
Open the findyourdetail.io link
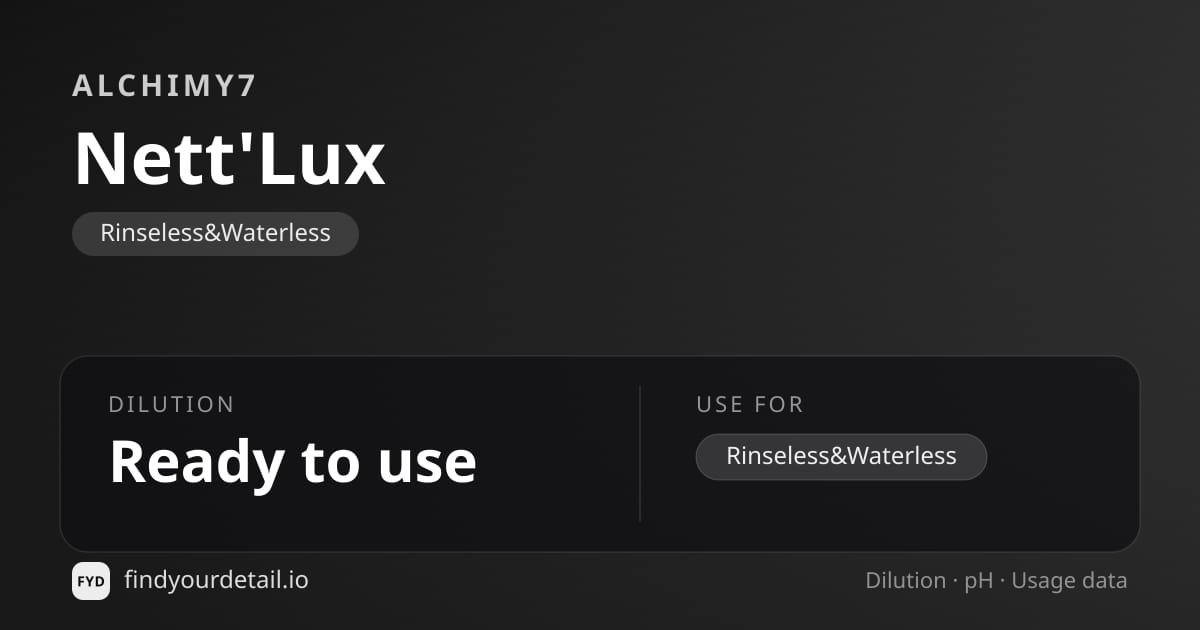tap(216, 580)
